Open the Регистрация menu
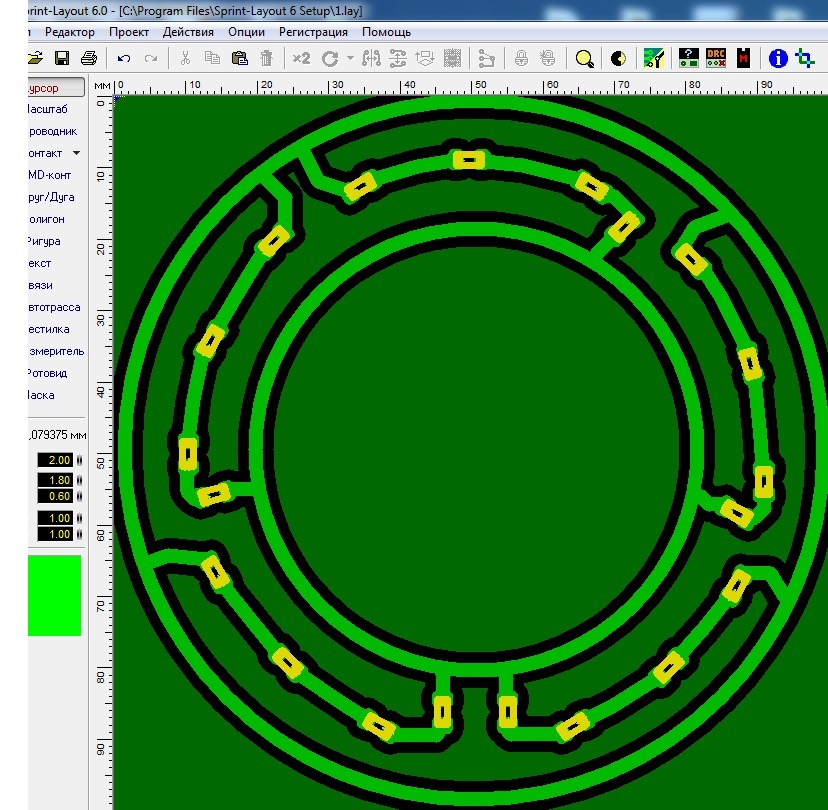 pyautogui.click(x=313, y=32)
